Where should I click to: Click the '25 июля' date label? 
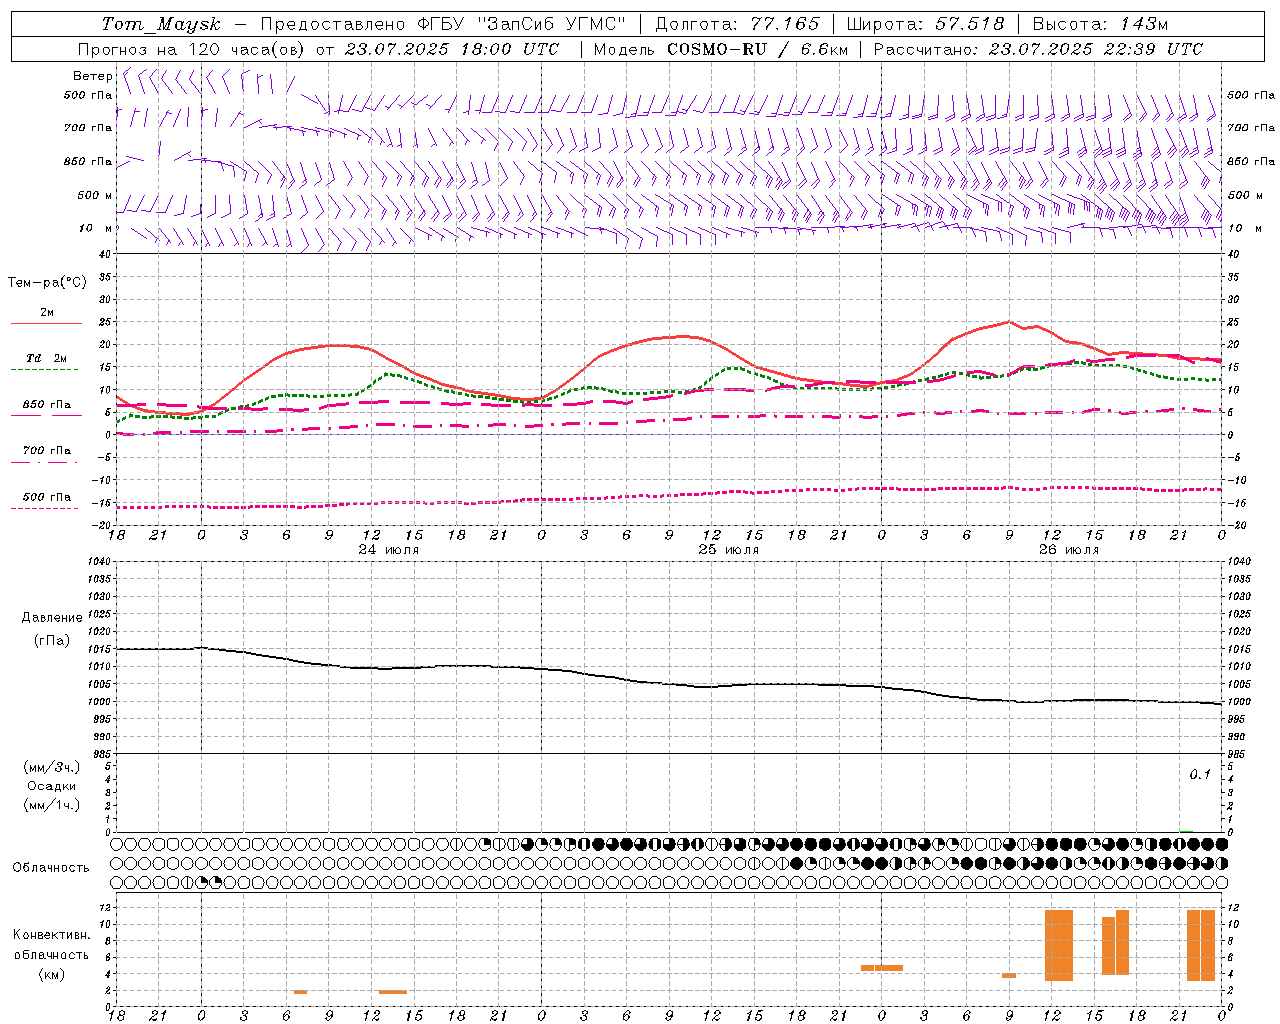point(729,550)
